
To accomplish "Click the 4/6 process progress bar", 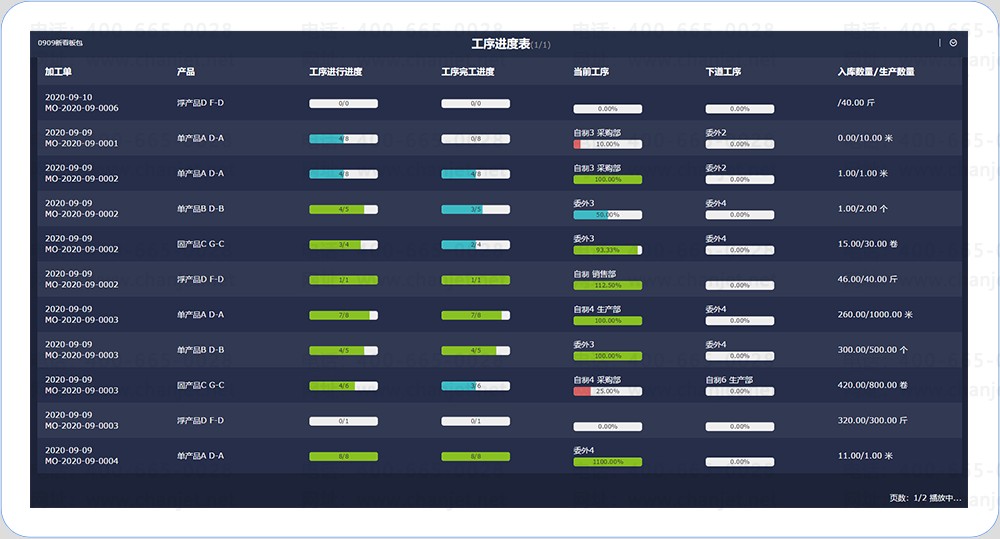I will click(x=344, y=386).
